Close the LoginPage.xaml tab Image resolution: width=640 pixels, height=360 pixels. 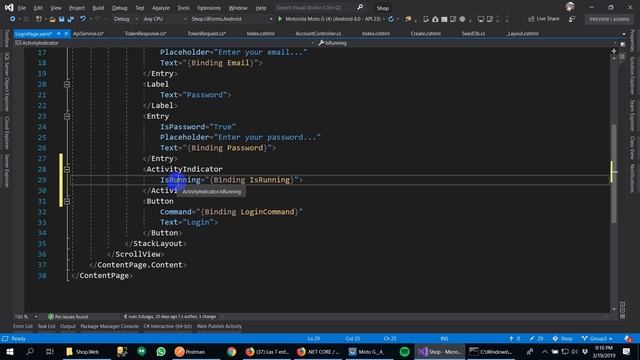coord(66,33)
